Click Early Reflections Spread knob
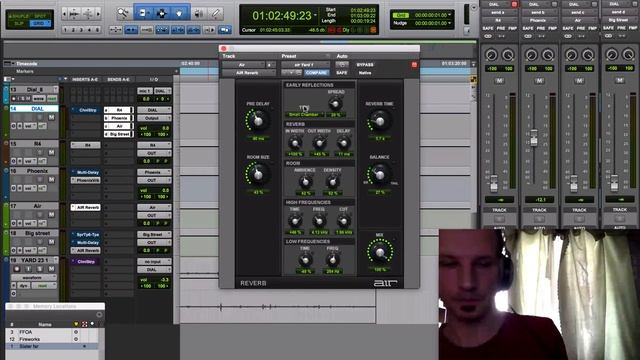Screen dimensions: 640x360 click(336, 103)
